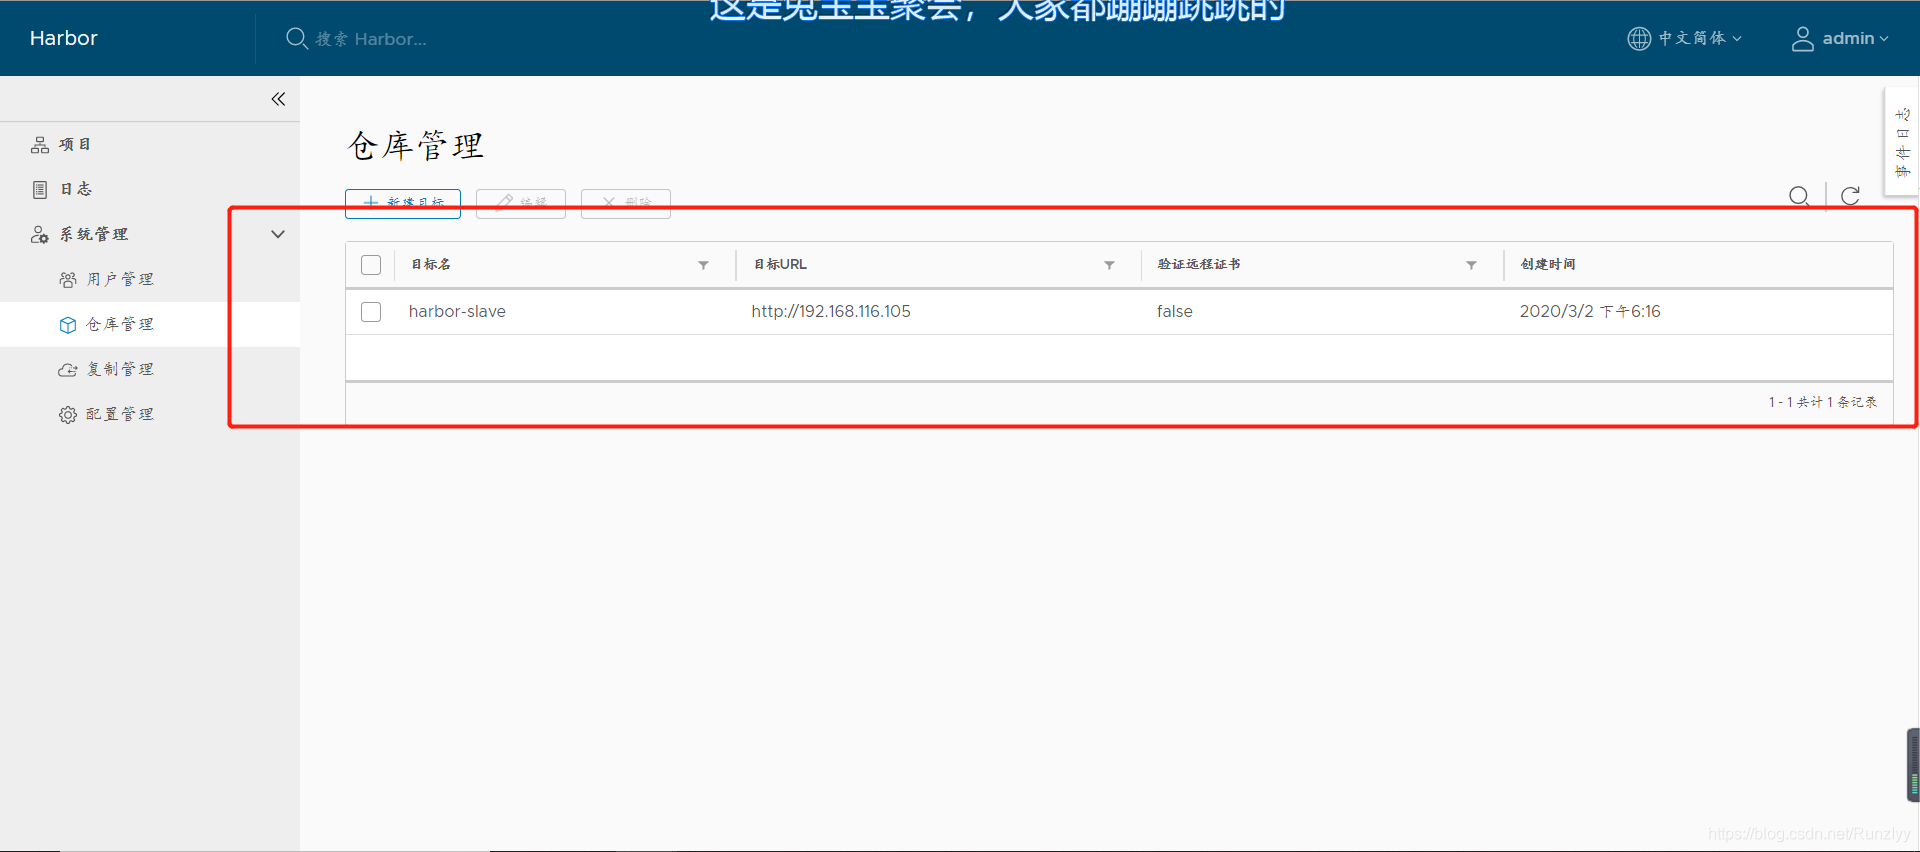Click the Harbor search field
1920x852 pixels.
[371, 39]
